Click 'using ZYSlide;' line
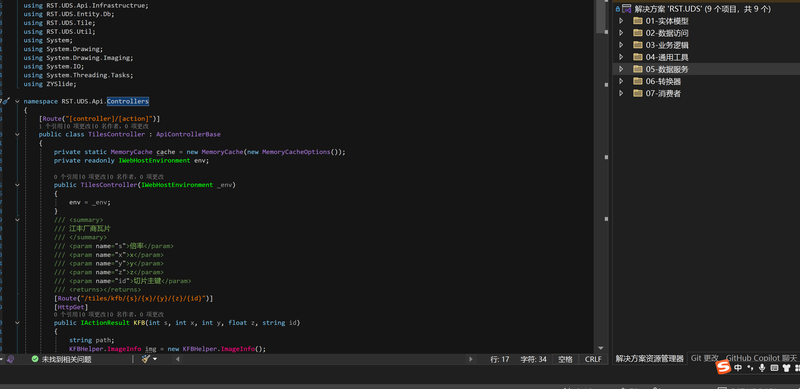 [50, 84]
